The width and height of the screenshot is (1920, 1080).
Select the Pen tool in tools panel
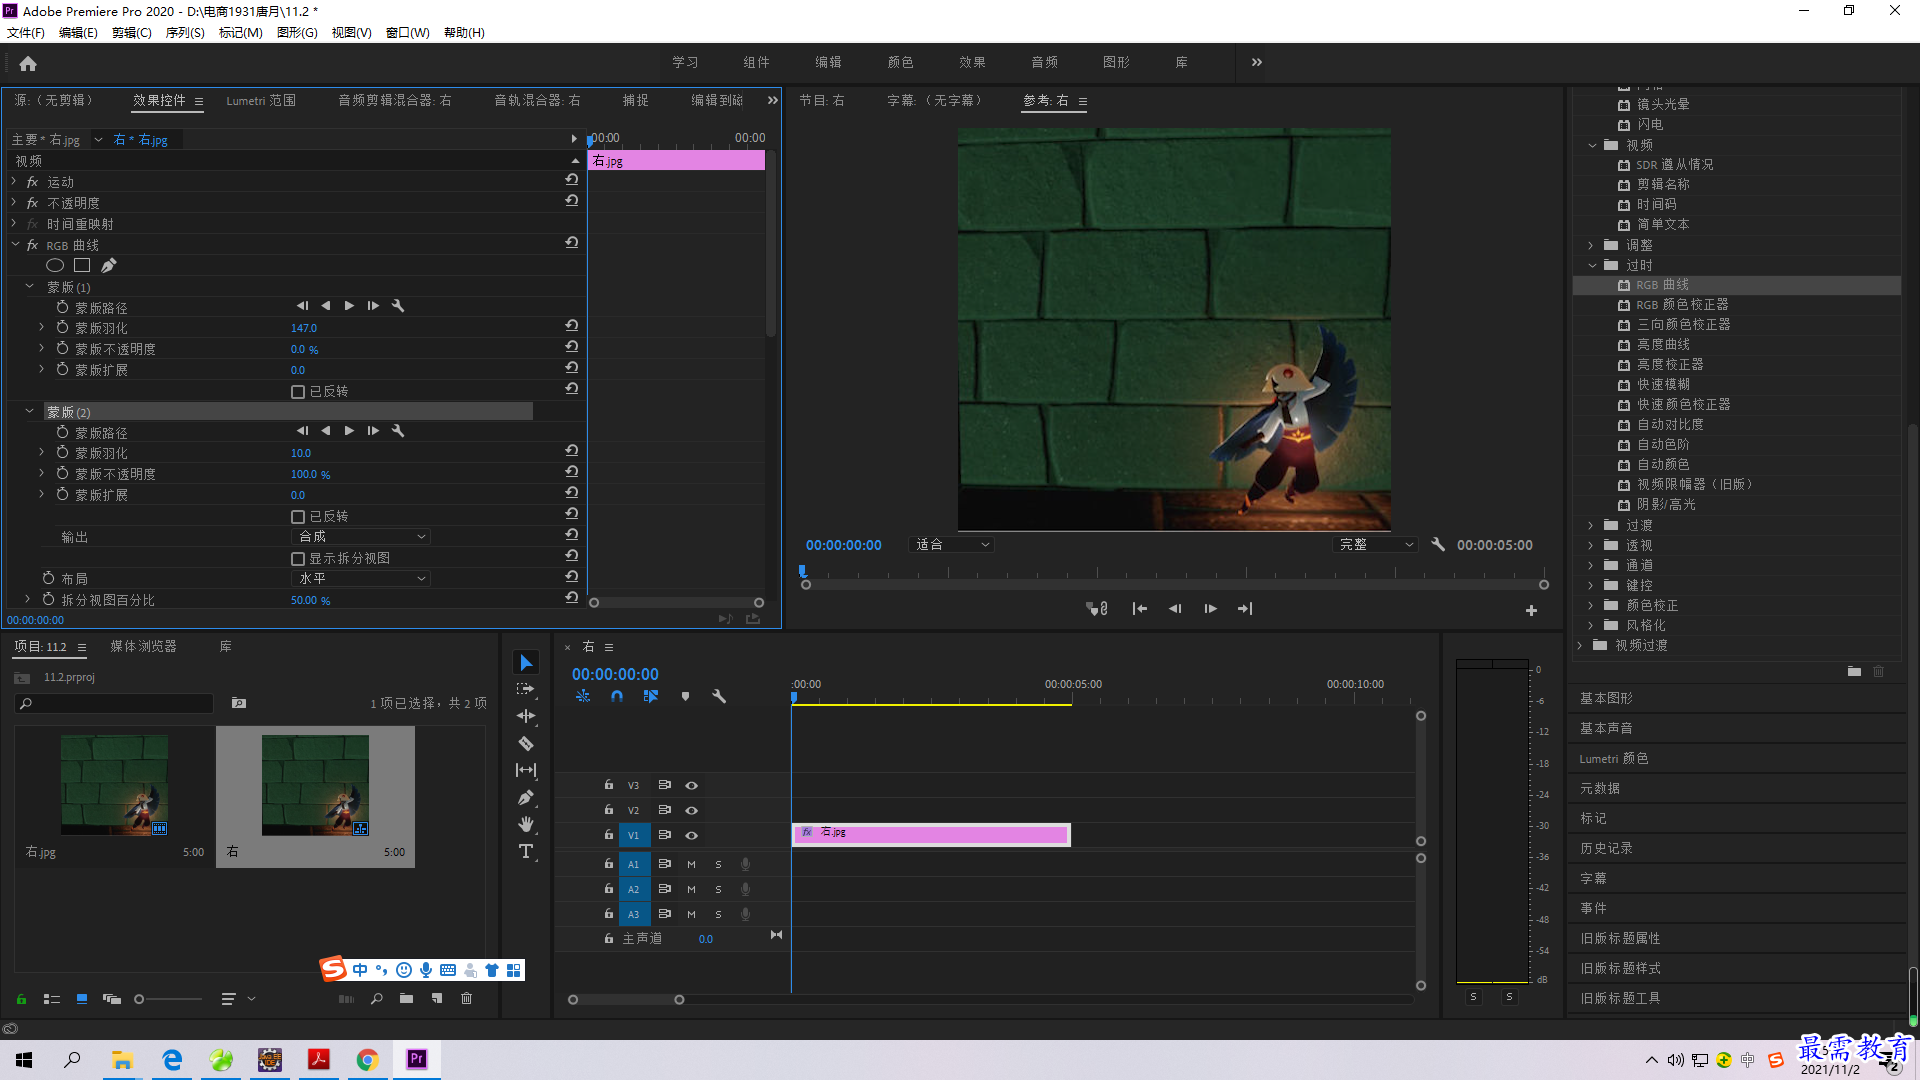coord(526,797)
